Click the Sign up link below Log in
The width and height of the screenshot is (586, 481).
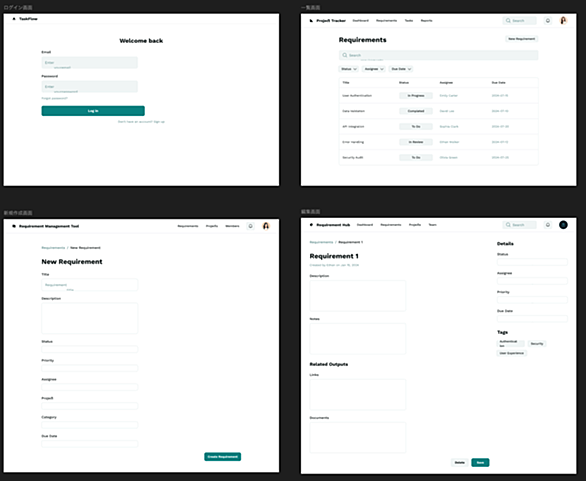point(159,122)
